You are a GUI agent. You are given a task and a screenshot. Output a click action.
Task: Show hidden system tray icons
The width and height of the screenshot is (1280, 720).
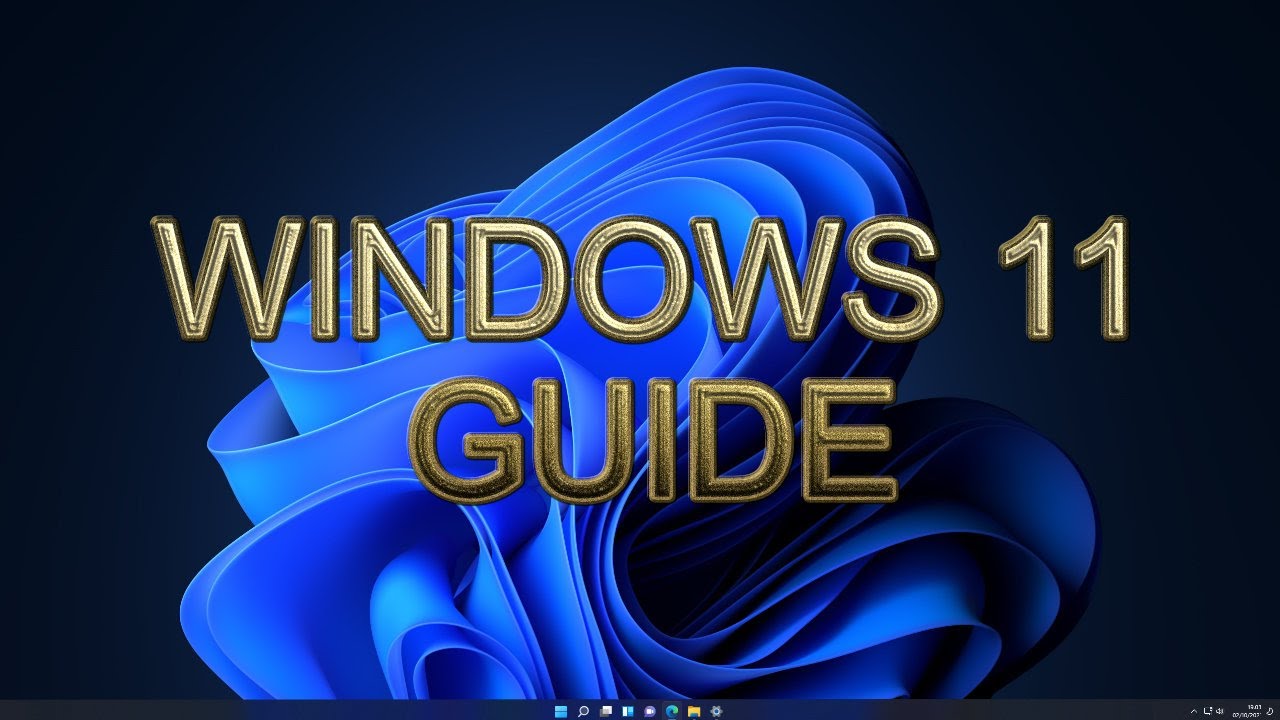[x=1193, y=711]
